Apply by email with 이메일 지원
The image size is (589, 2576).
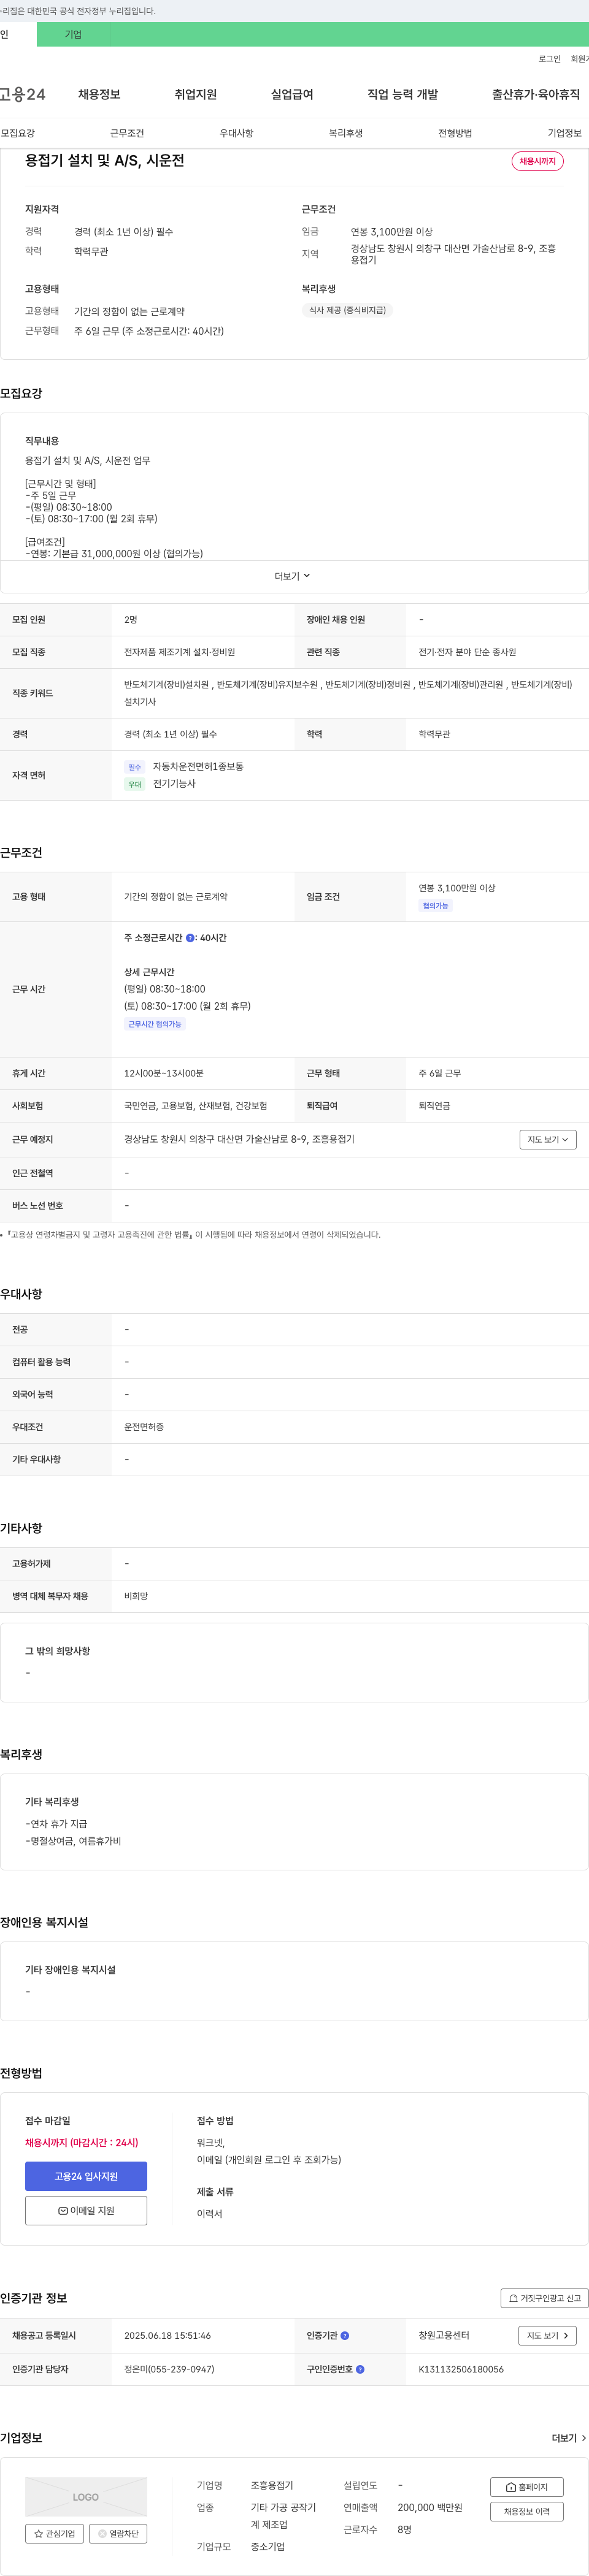(x=86, y=2210)
